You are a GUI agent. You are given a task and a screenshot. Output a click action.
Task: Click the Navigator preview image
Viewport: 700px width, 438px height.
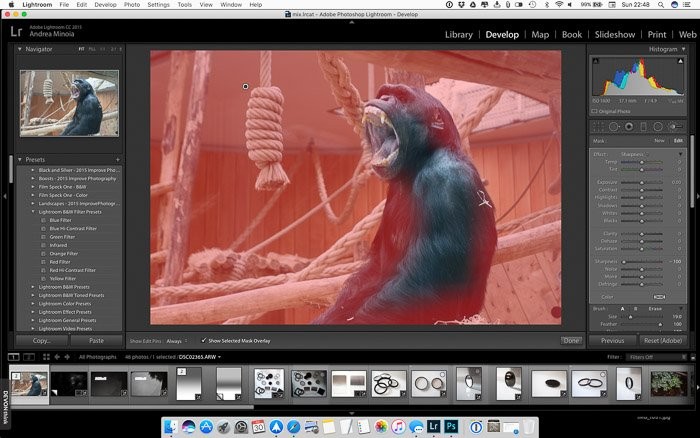[x=69, y=103]
